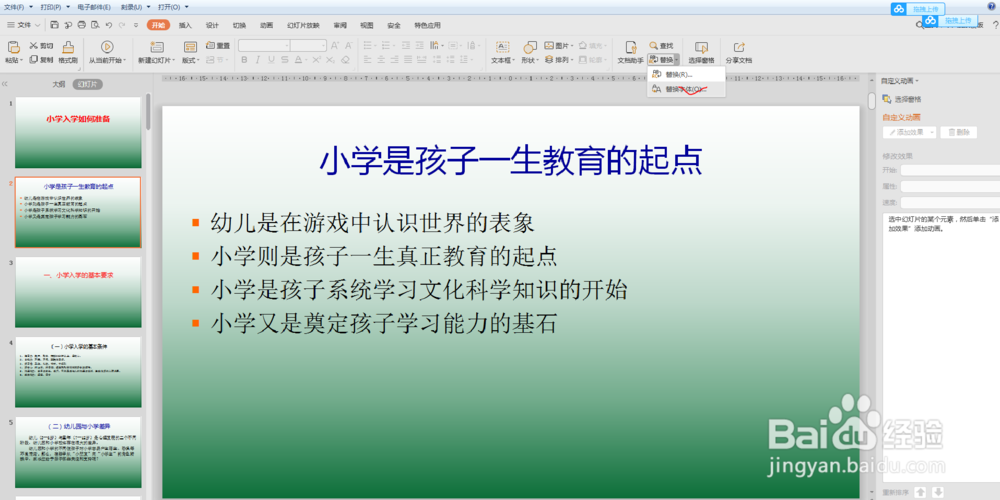
Task: Click the 删除 button in animation pane
Action: [x=959, y=133]
